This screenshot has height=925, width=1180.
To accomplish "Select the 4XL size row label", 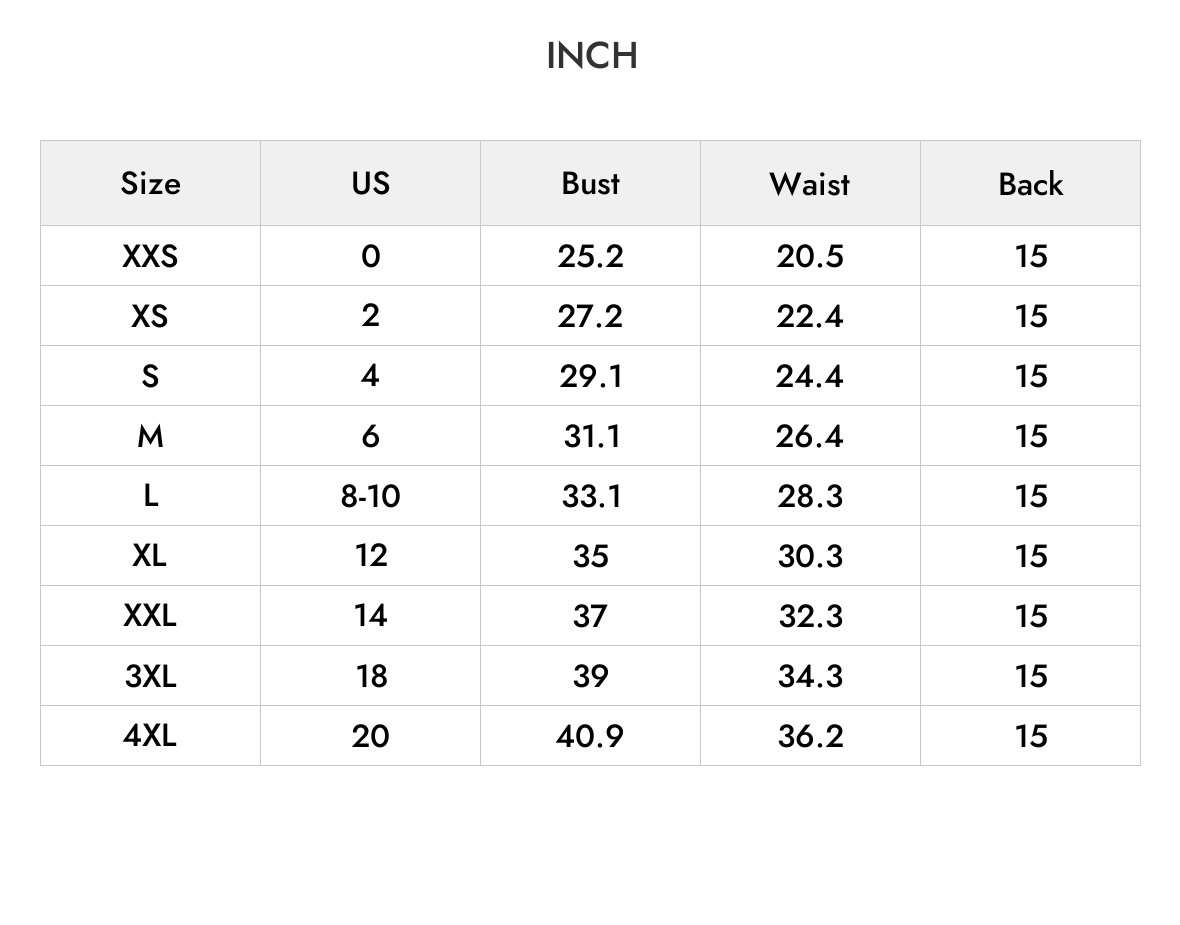I will (151, 735).
